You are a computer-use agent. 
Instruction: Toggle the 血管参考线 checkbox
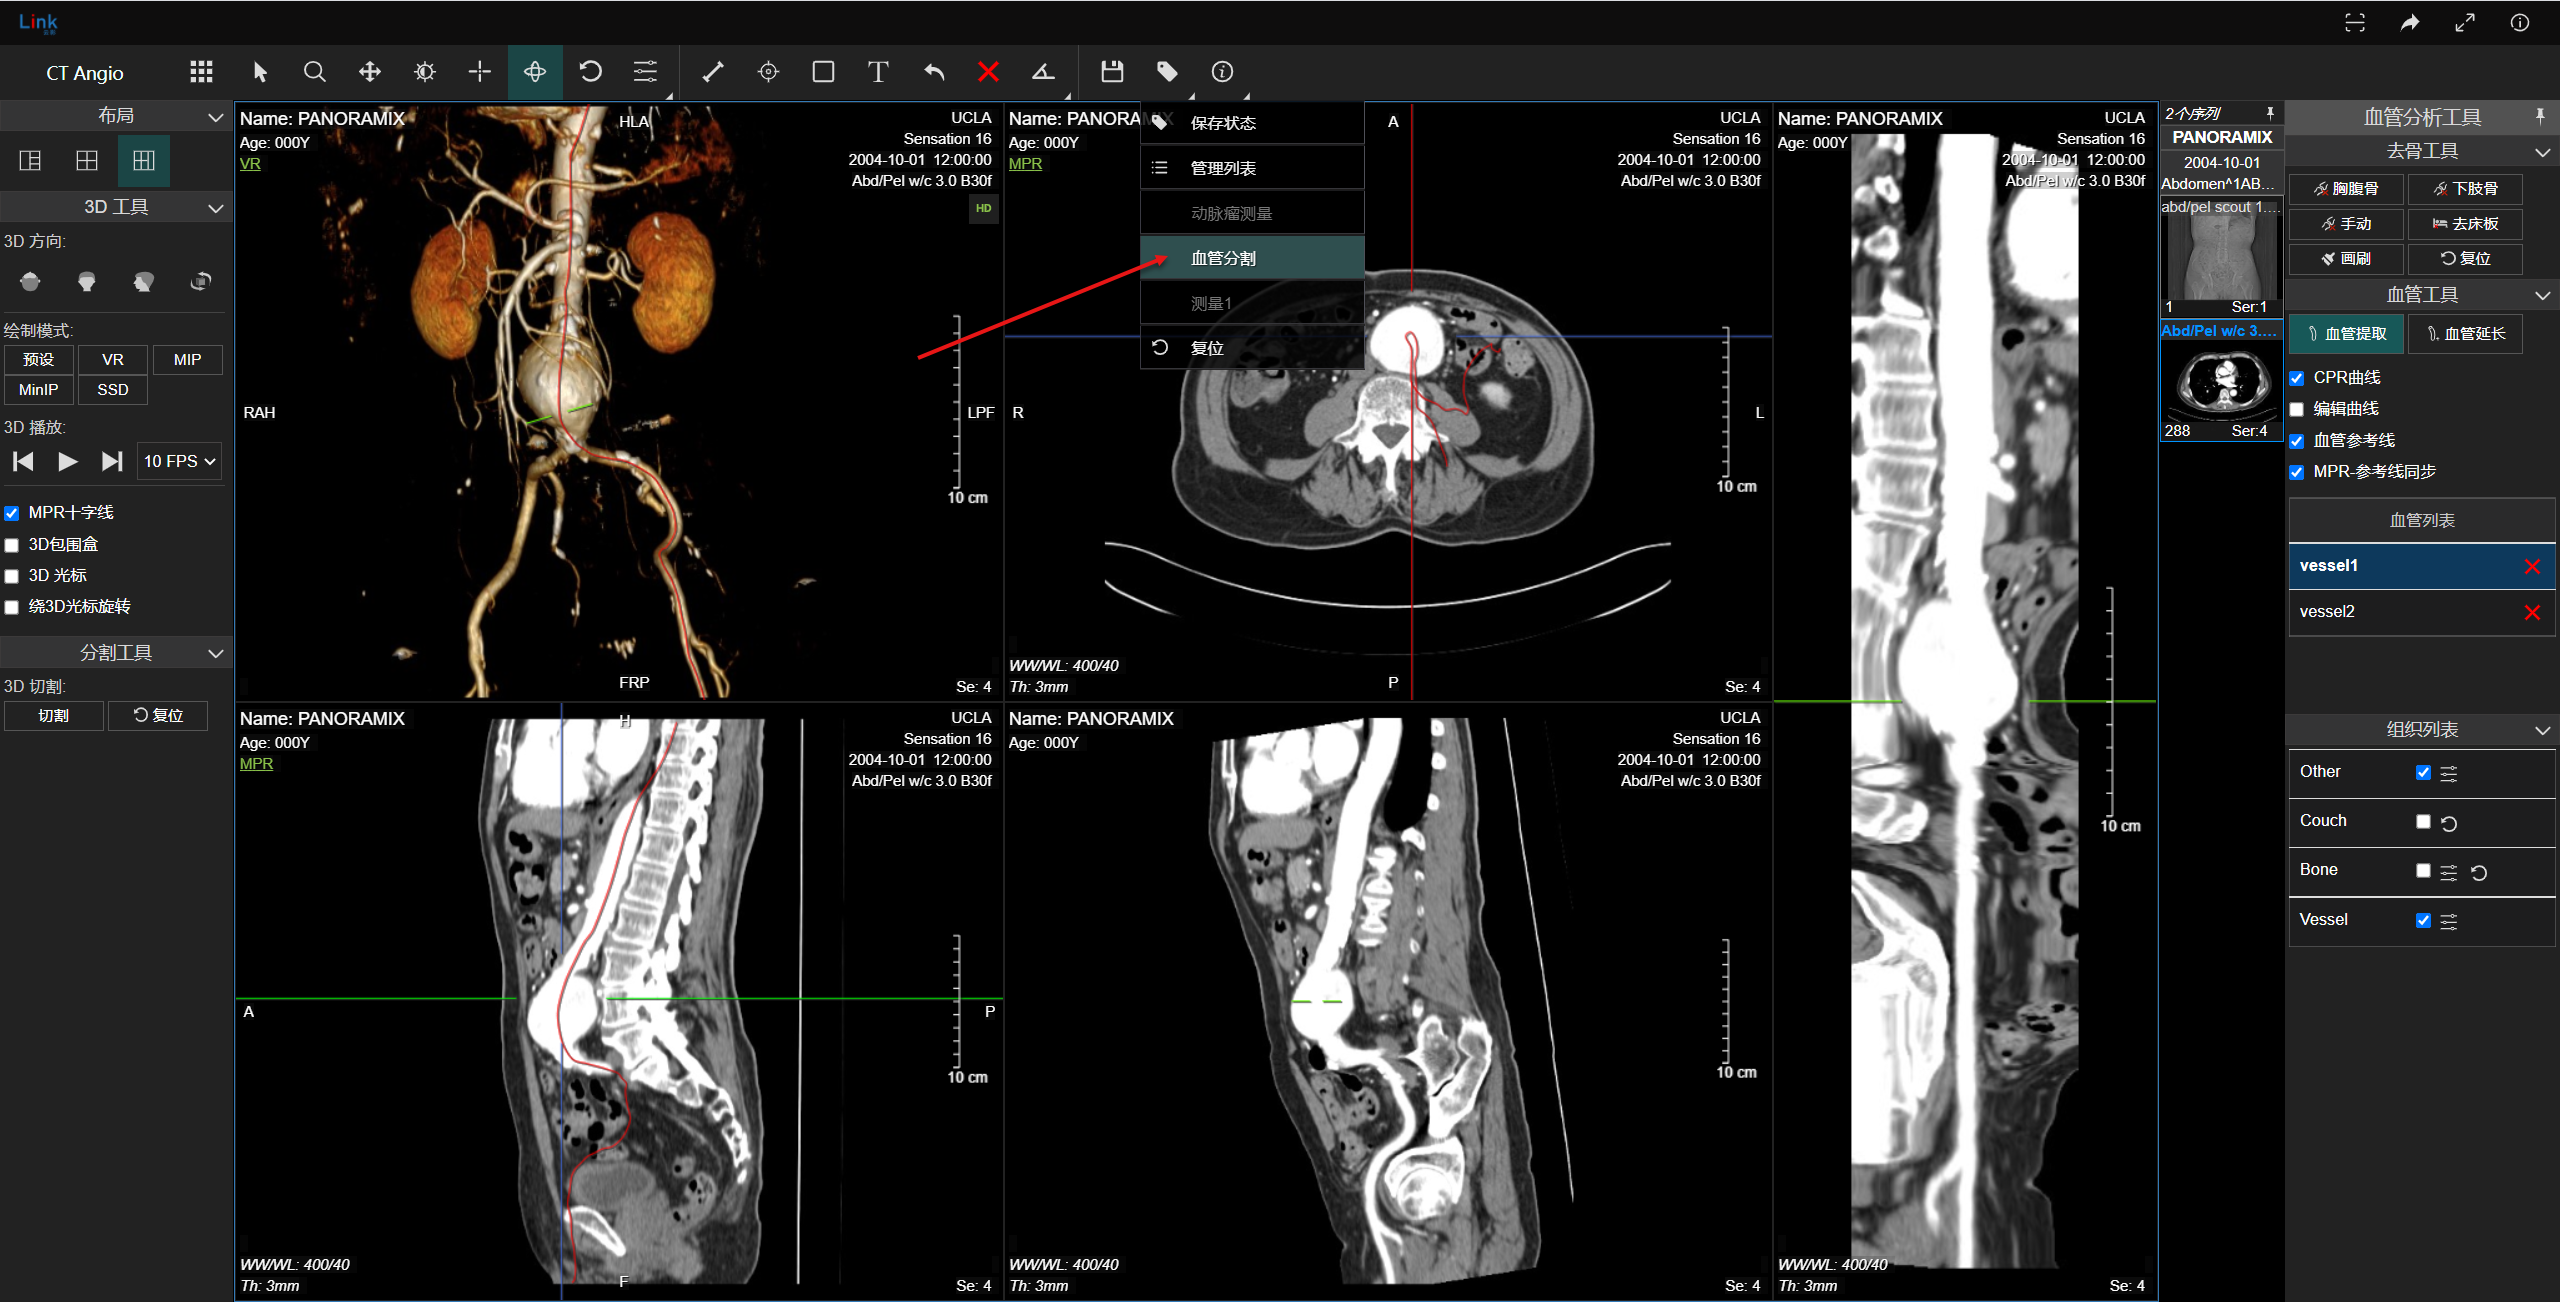(x=2297, y=441)
